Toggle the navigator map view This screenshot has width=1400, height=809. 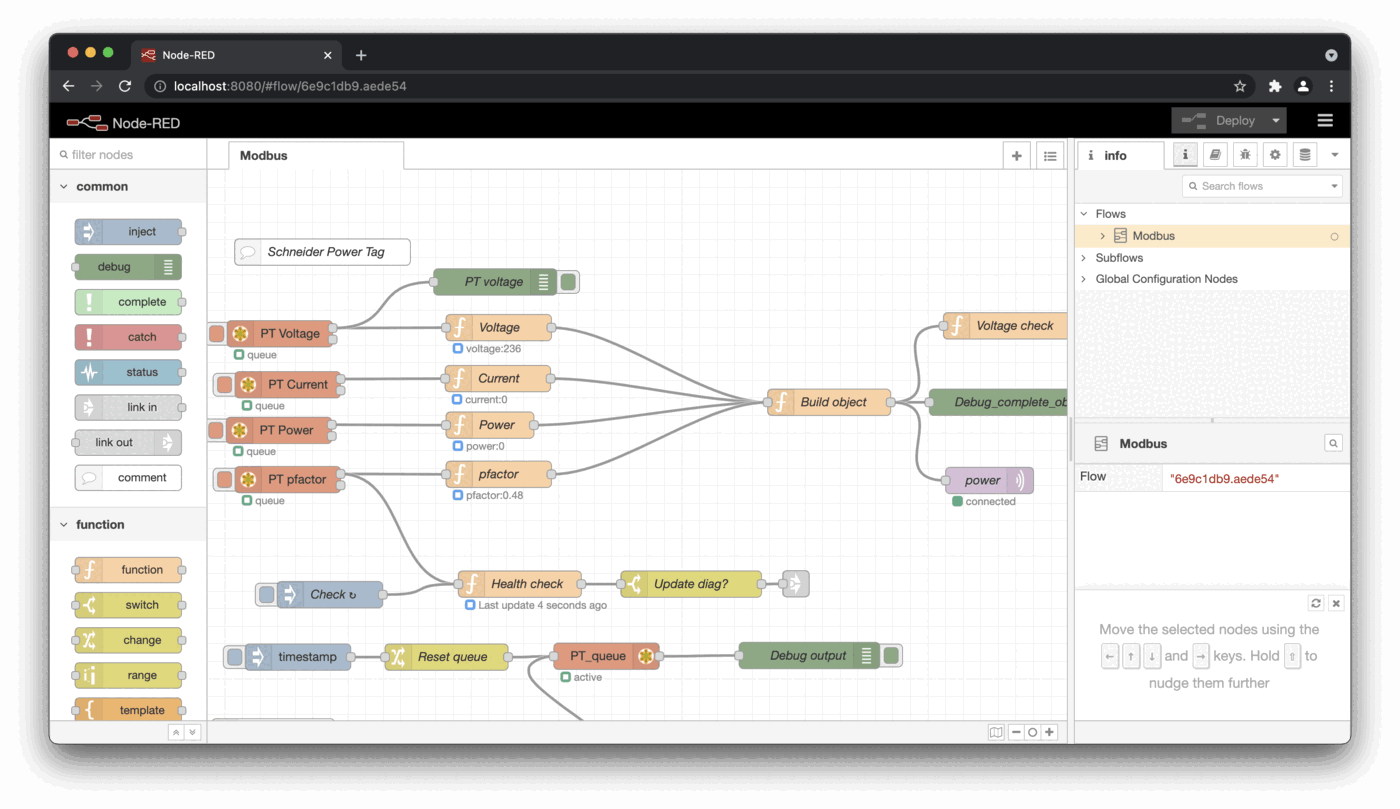click(x=996, y=732)
